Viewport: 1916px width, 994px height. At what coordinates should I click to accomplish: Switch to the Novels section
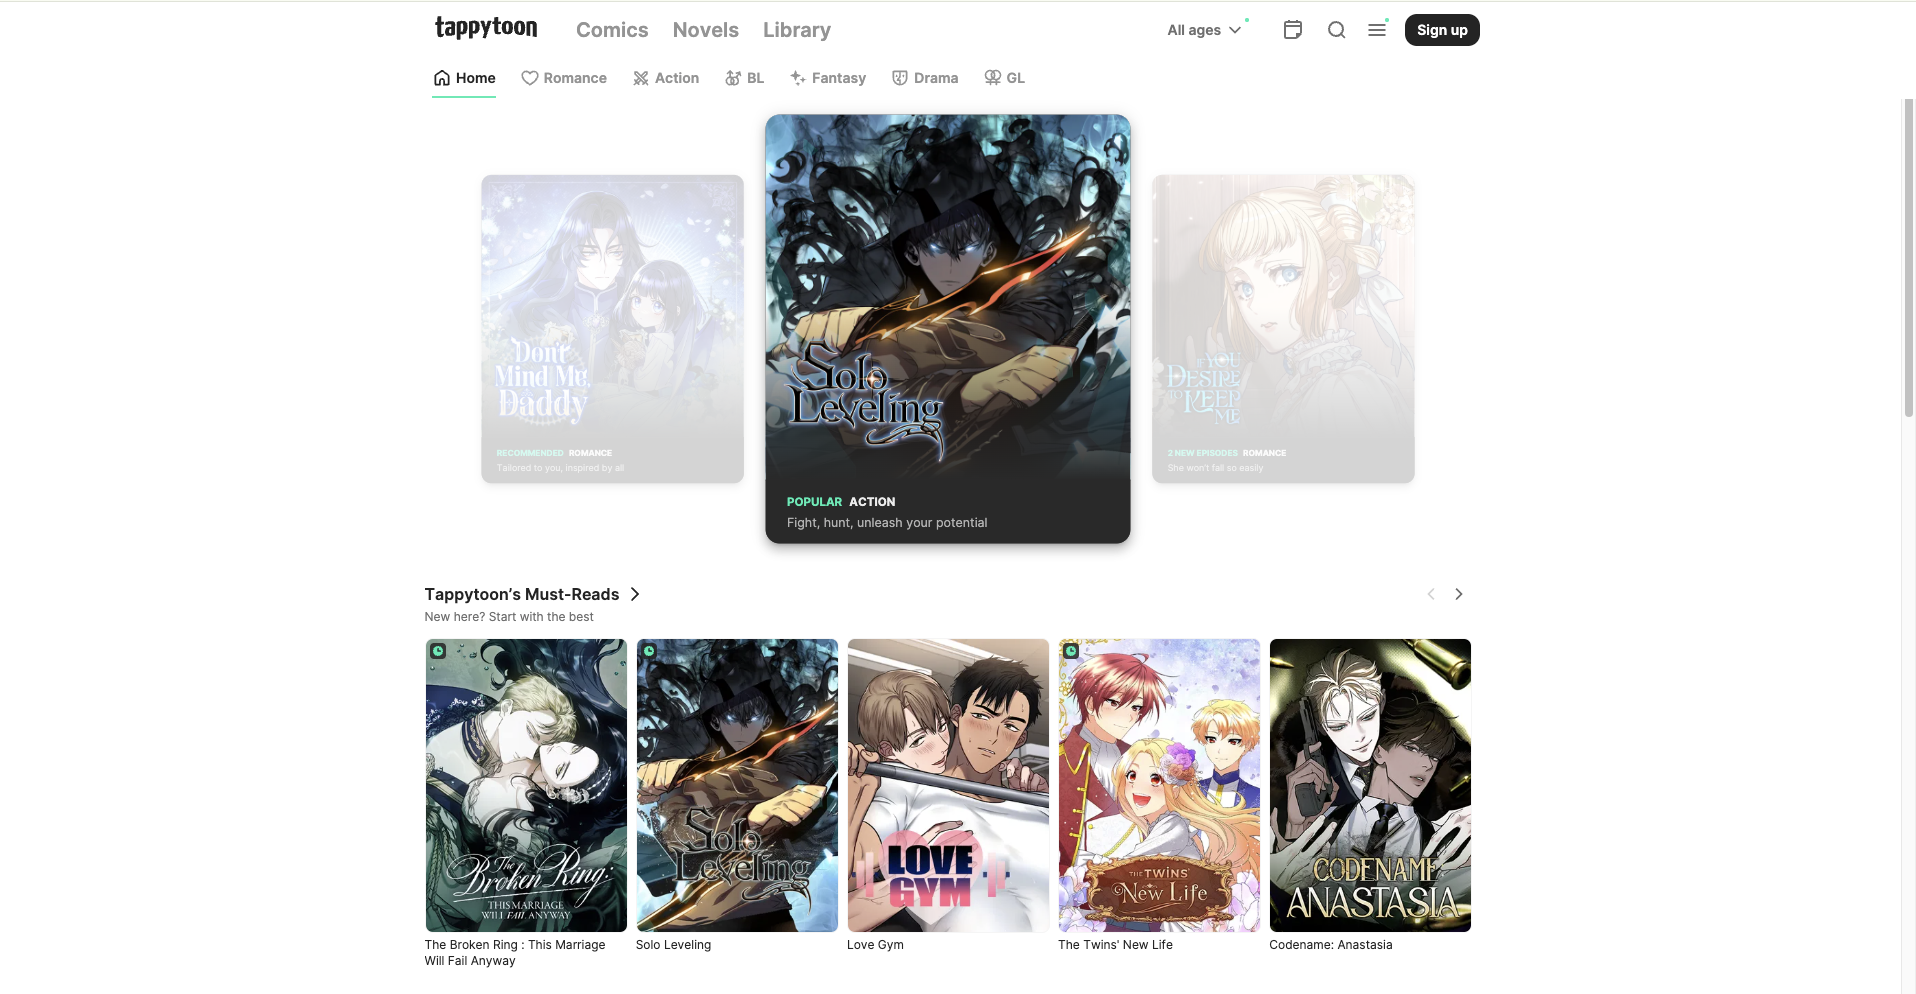click(x=705, y=29)
